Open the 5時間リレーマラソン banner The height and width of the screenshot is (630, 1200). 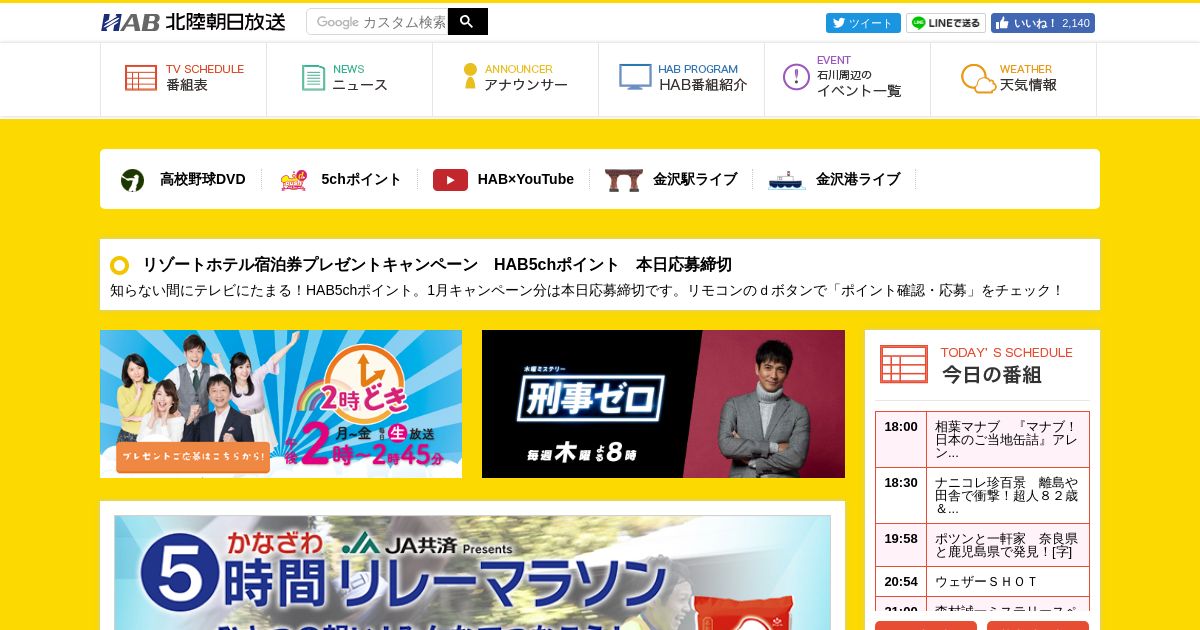pyautogui.click(x=472, y=572)
